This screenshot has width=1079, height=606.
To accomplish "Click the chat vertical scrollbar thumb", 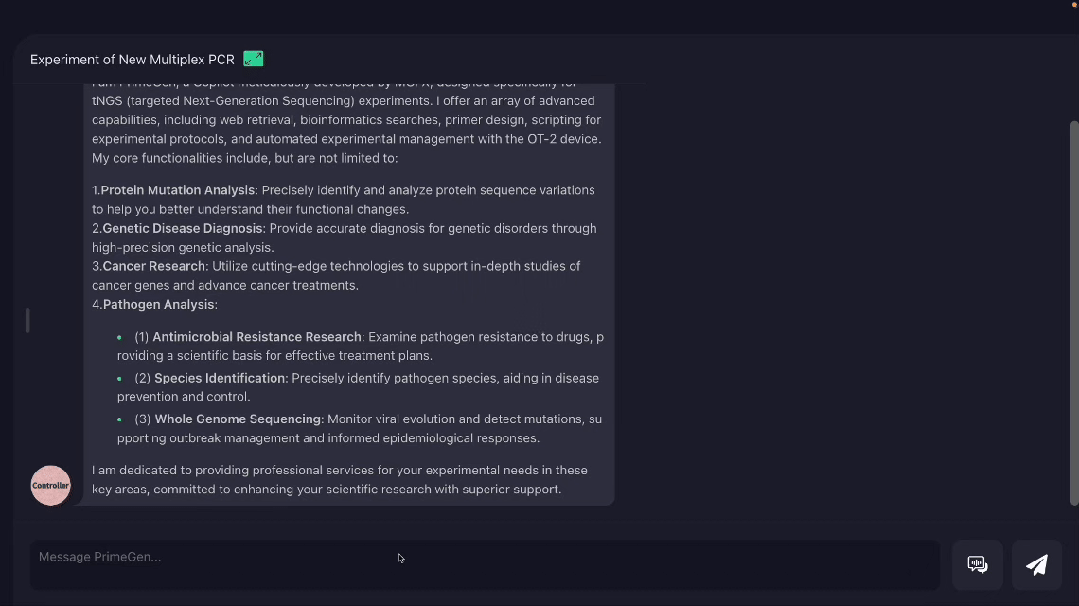I will (x=1073, y=313).
